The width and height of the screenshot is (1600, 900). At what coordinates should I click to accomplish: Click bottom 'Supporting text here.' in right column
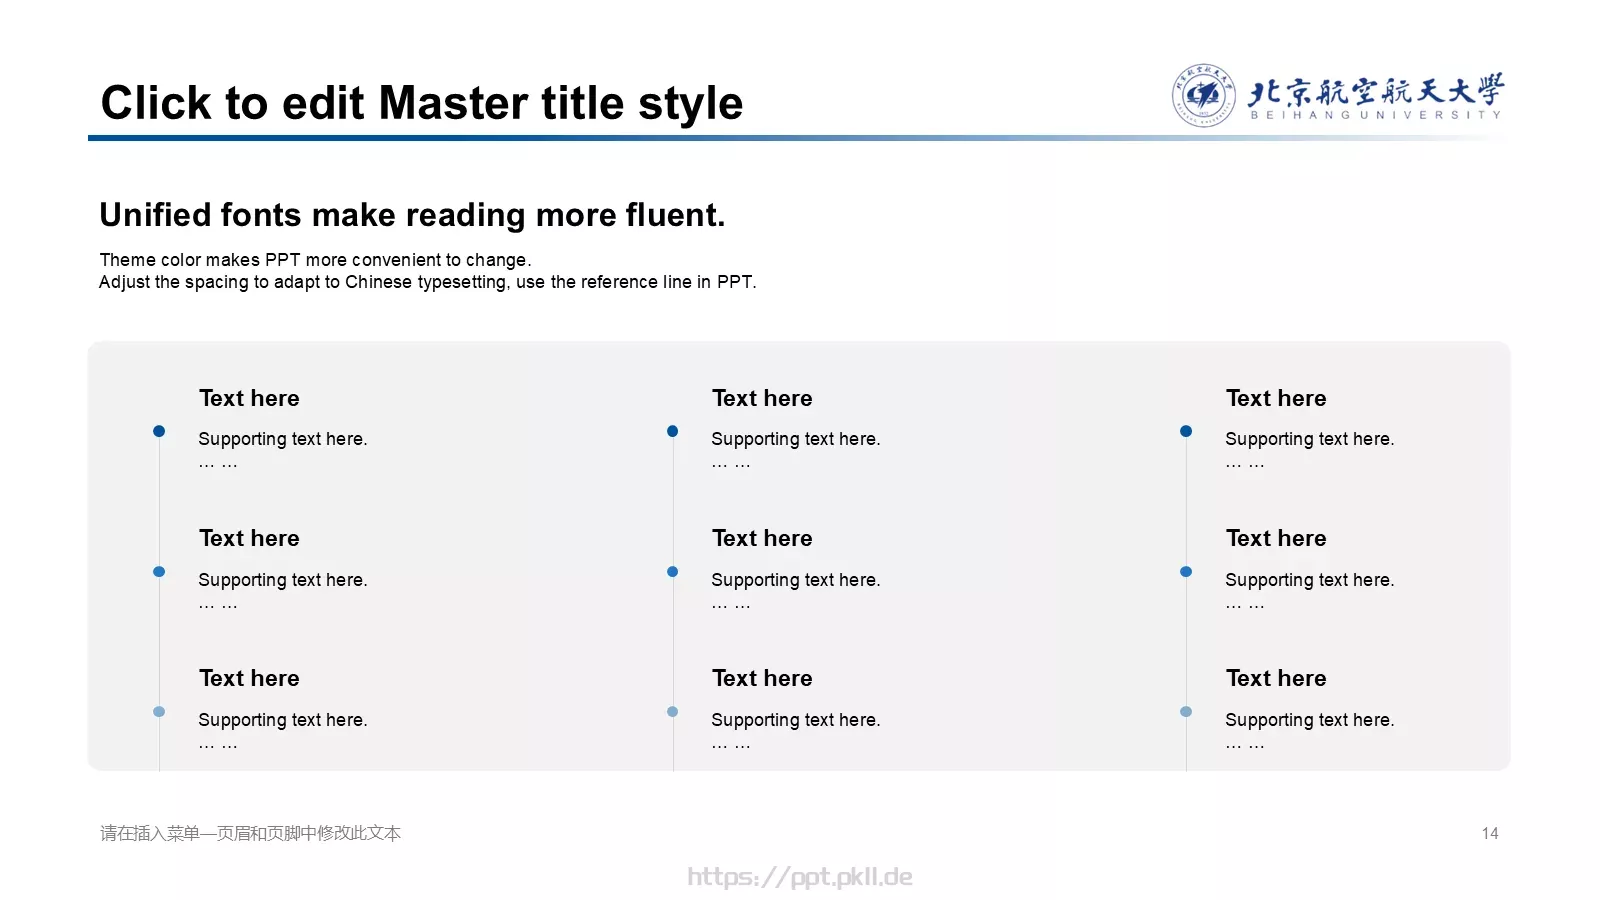point(1310,720)
